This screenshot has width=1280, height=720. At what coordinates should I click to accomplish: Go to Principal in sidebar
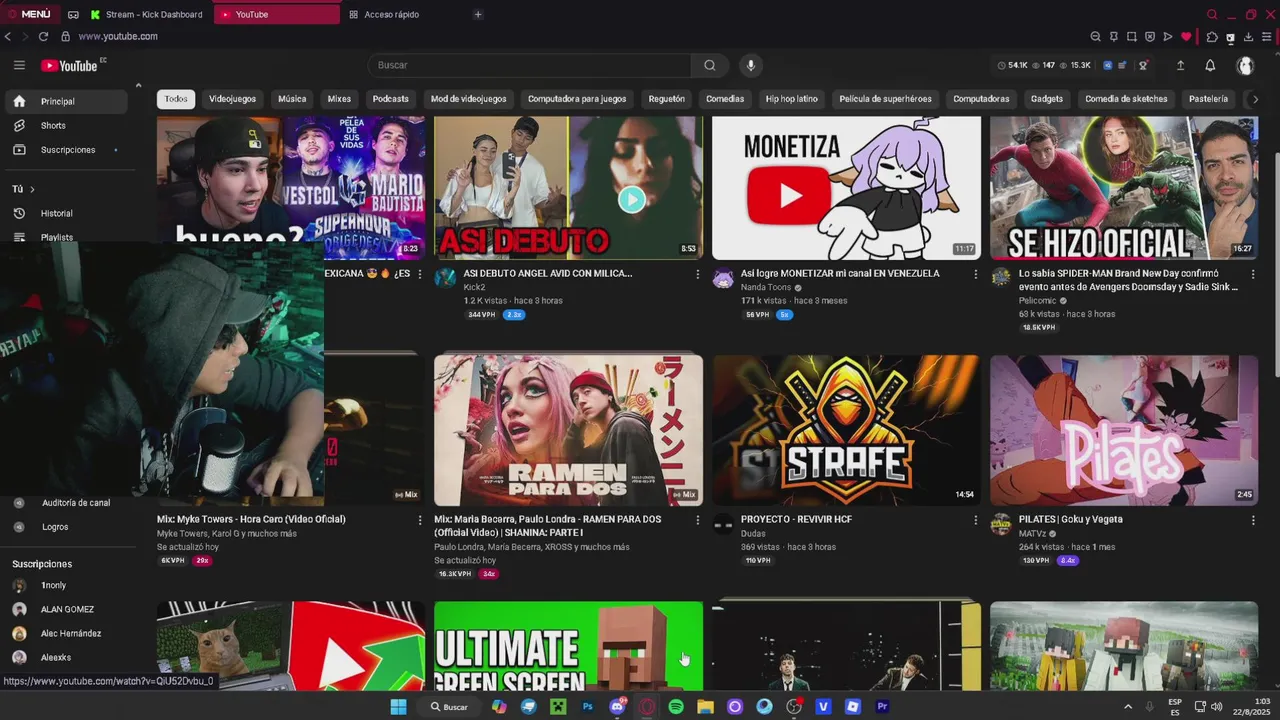pos(64,101)
